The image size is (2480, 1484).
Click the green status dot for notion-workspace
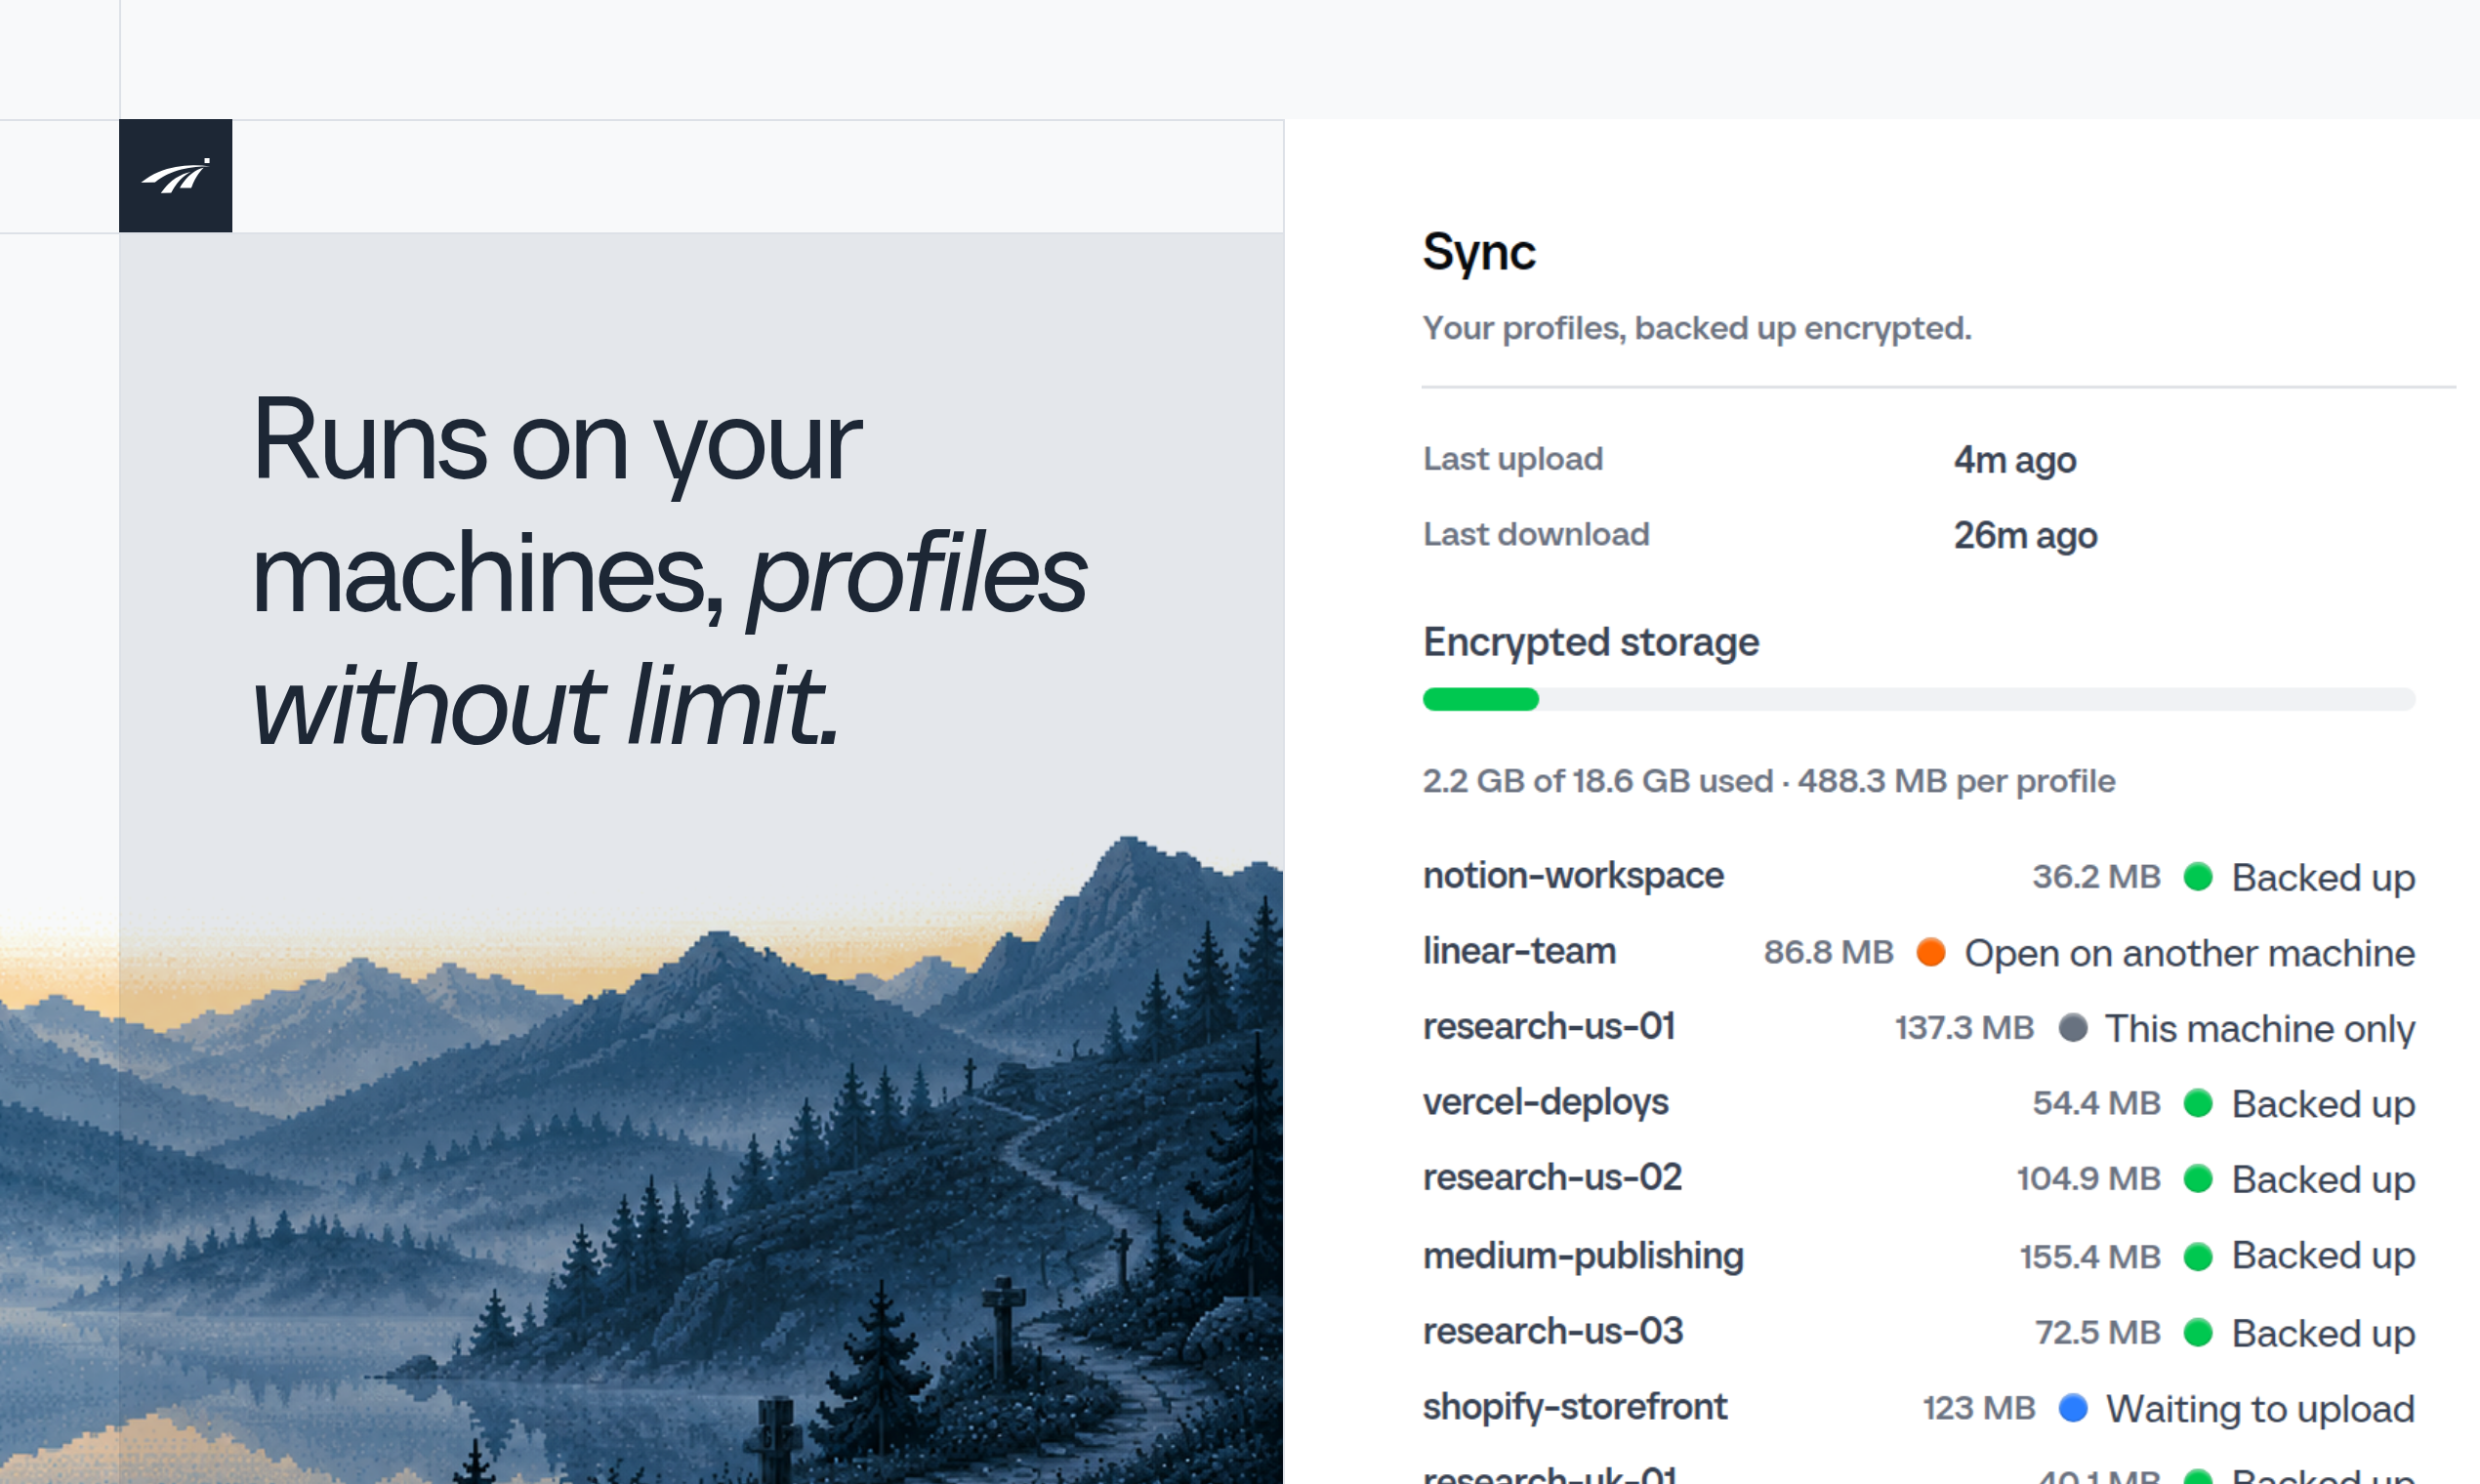click(2197, 877)
